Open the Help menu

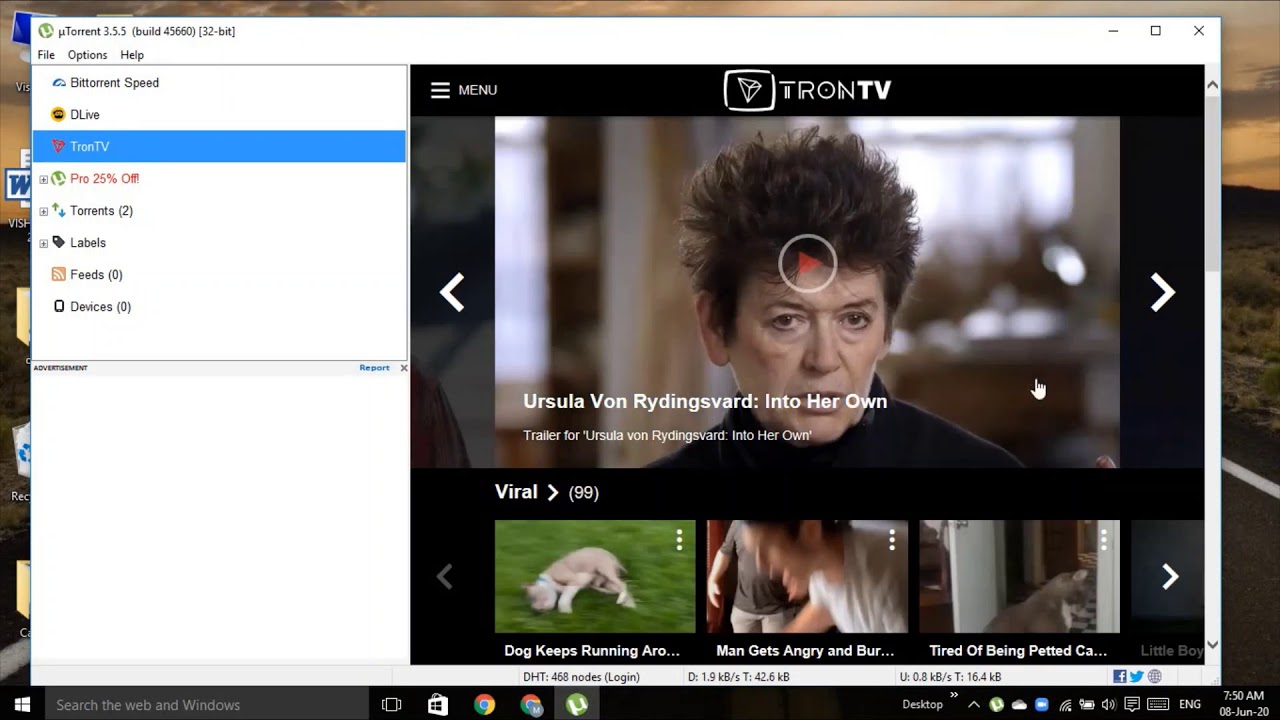pyautogui.click(x=132, y=55)
